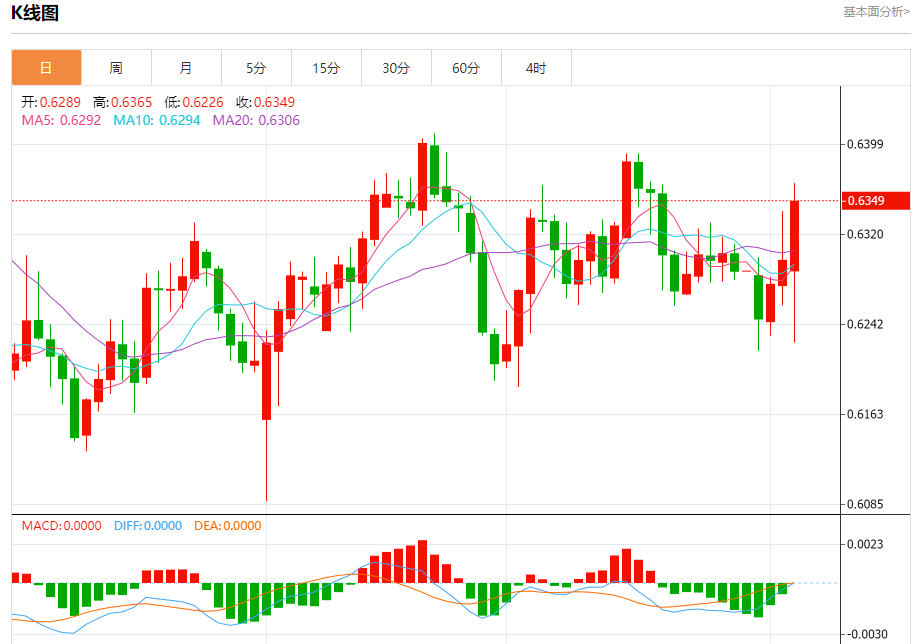
Task: Click the 高: 0.6365 high price
Action: click(x=122, y=103)
